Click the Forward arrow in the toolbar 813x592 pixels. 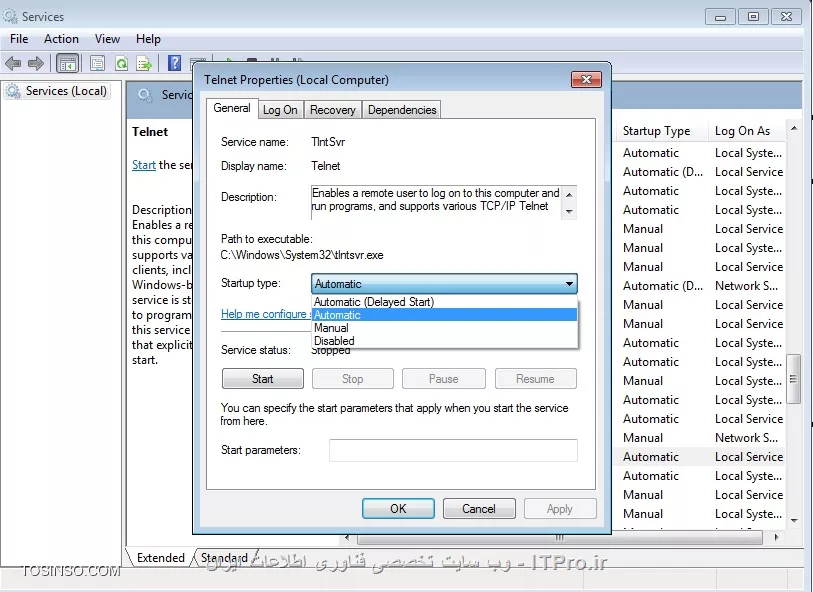point(36,64)
